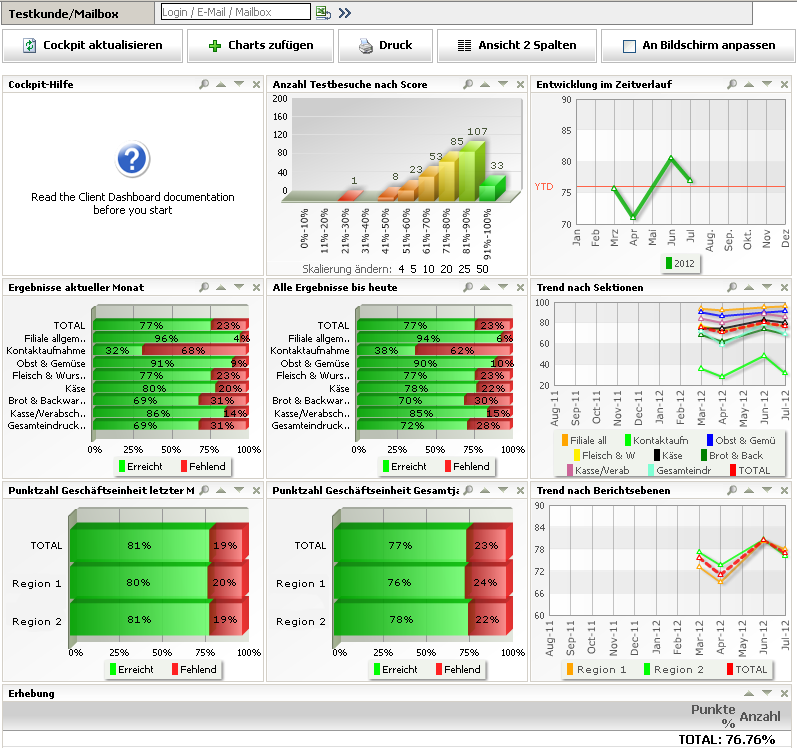The width and height of the screenshot is (797, 748).
Task: Toggle An Bildschirm anpassen checkbox
Action: tap(629, 46)
